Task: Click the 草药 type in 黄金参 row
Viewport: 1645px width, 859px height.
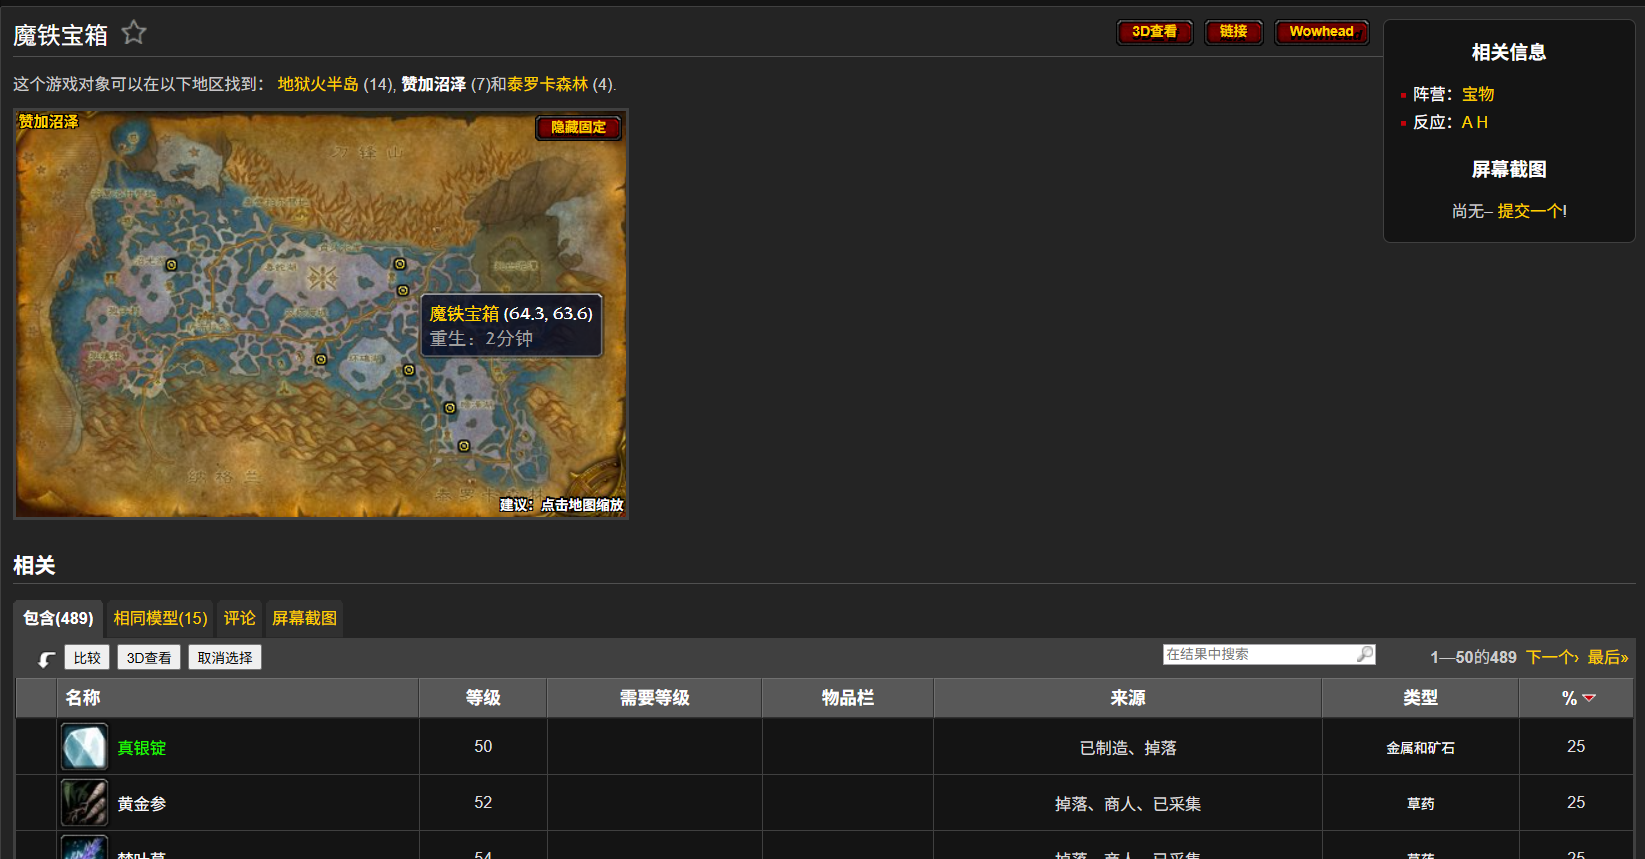Action: click(x=1420, y=804)
